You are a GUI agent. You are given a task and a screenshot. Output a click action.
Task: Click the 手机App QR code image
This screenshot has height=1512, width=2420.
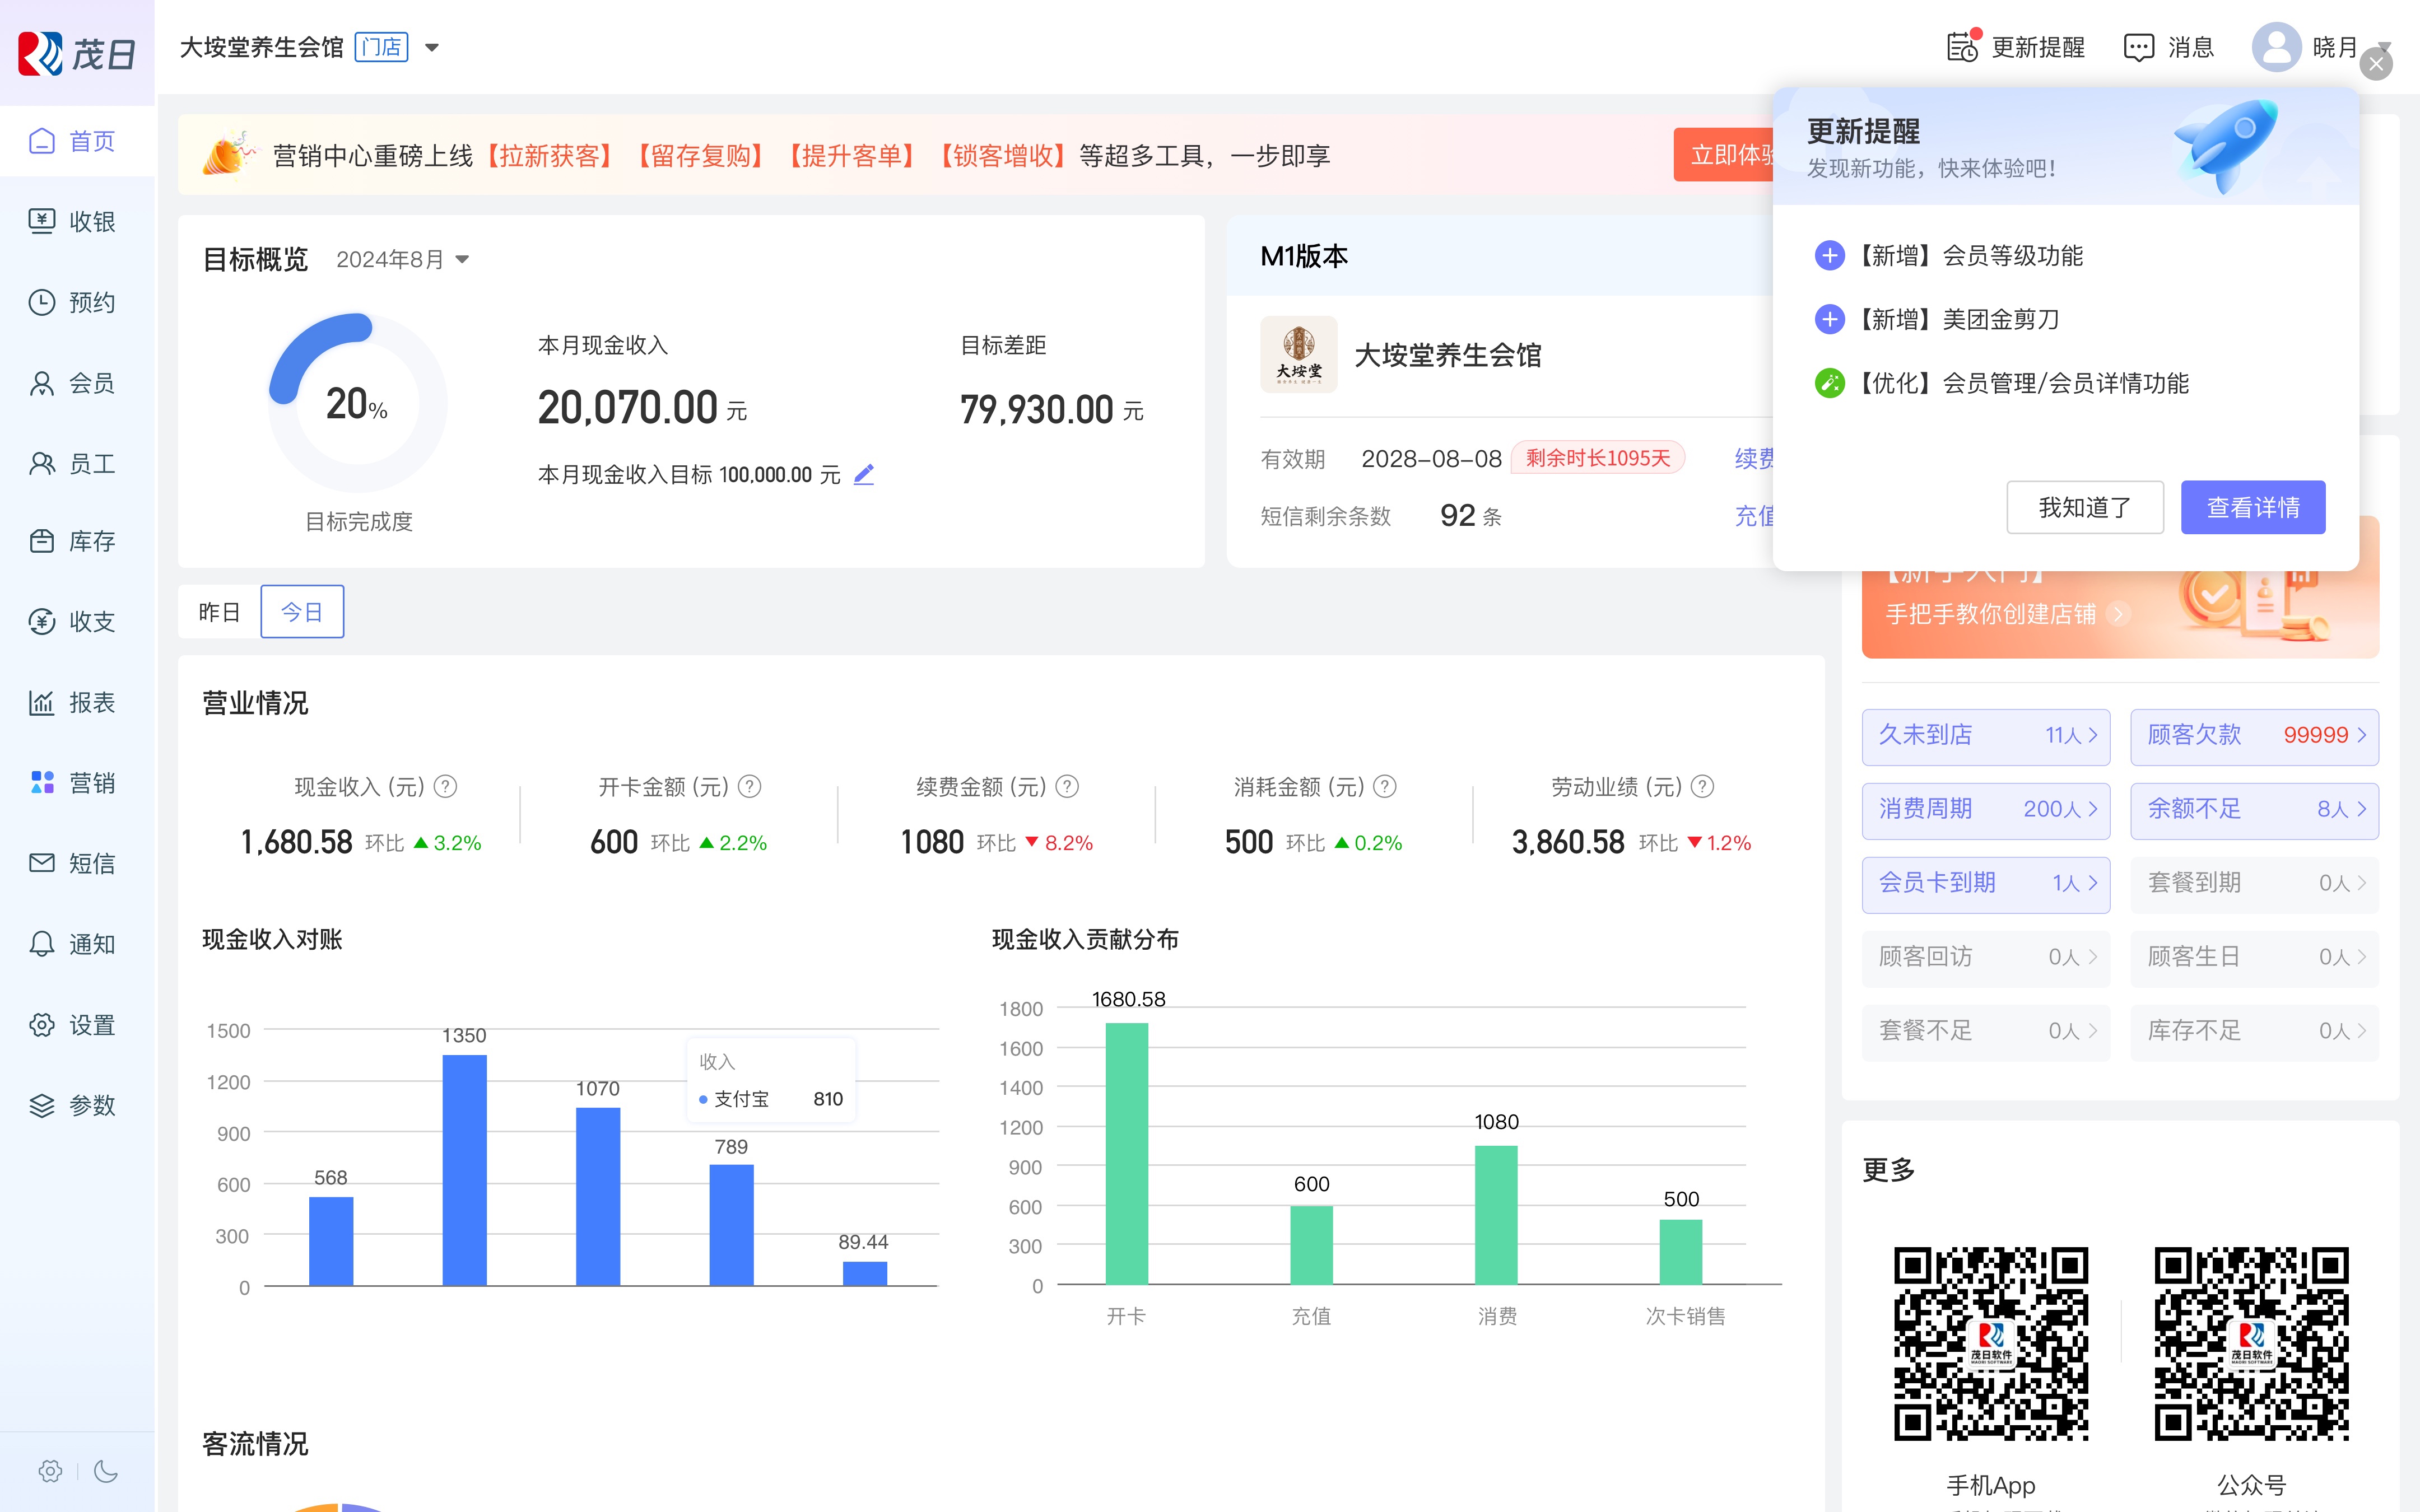pyautogui.click(x=1990, y=1343)
